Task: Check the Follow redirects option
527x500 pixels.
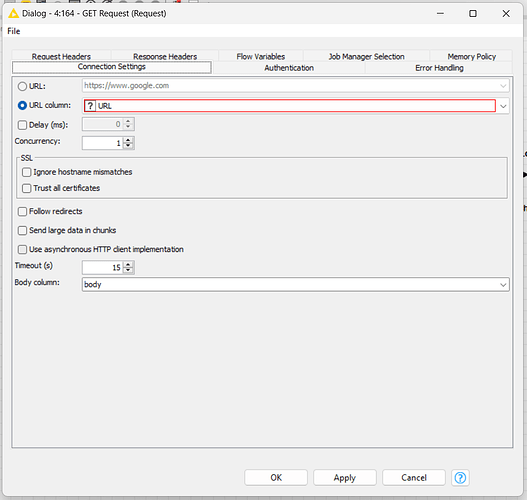Action: (x=22, y=211)
